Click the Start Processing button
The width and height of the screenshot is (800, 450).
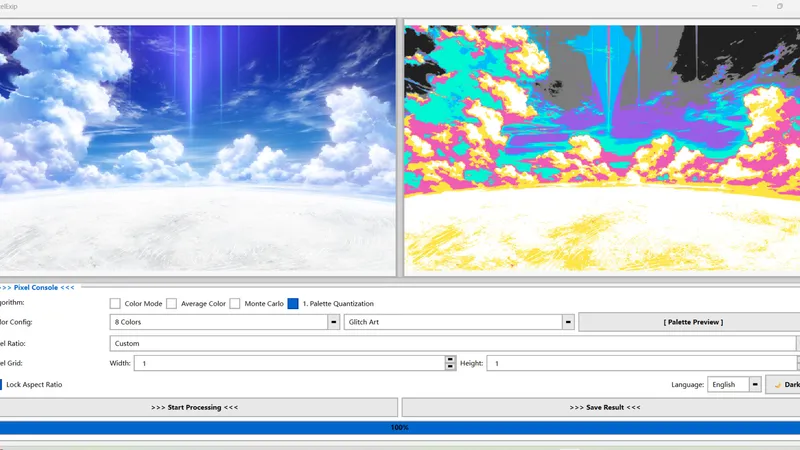[195, 407]
